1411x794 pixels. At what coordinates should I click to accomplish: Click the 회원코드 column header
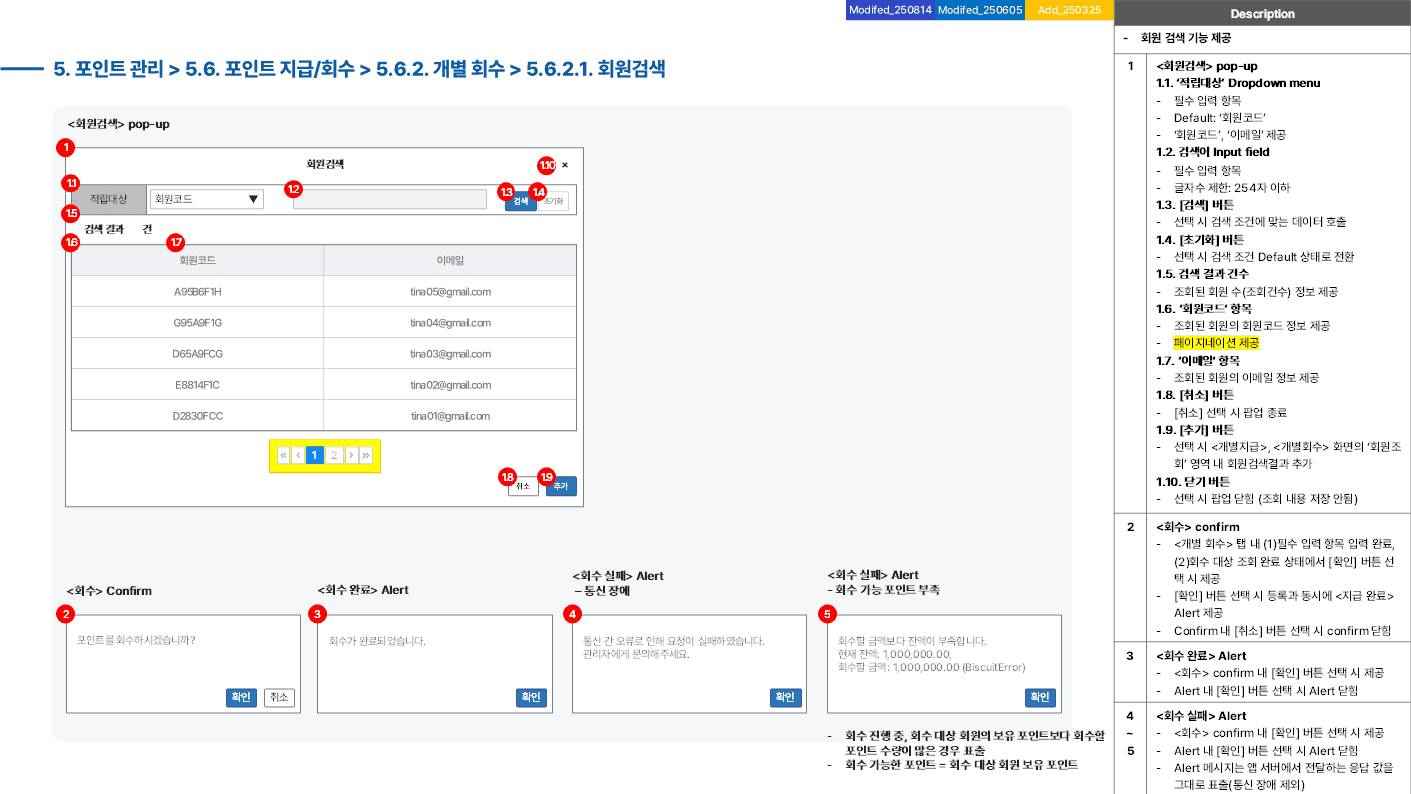tap(197, 260)
